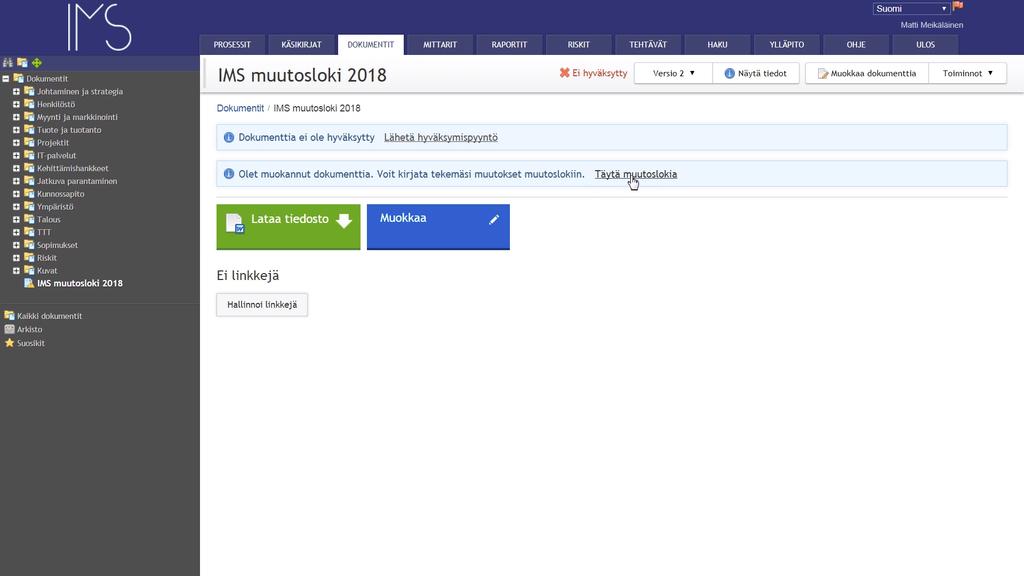Screen dimensions: 1024x576
Task: Open the TEHTÄVÄT tab
Action: coord(648,44)
